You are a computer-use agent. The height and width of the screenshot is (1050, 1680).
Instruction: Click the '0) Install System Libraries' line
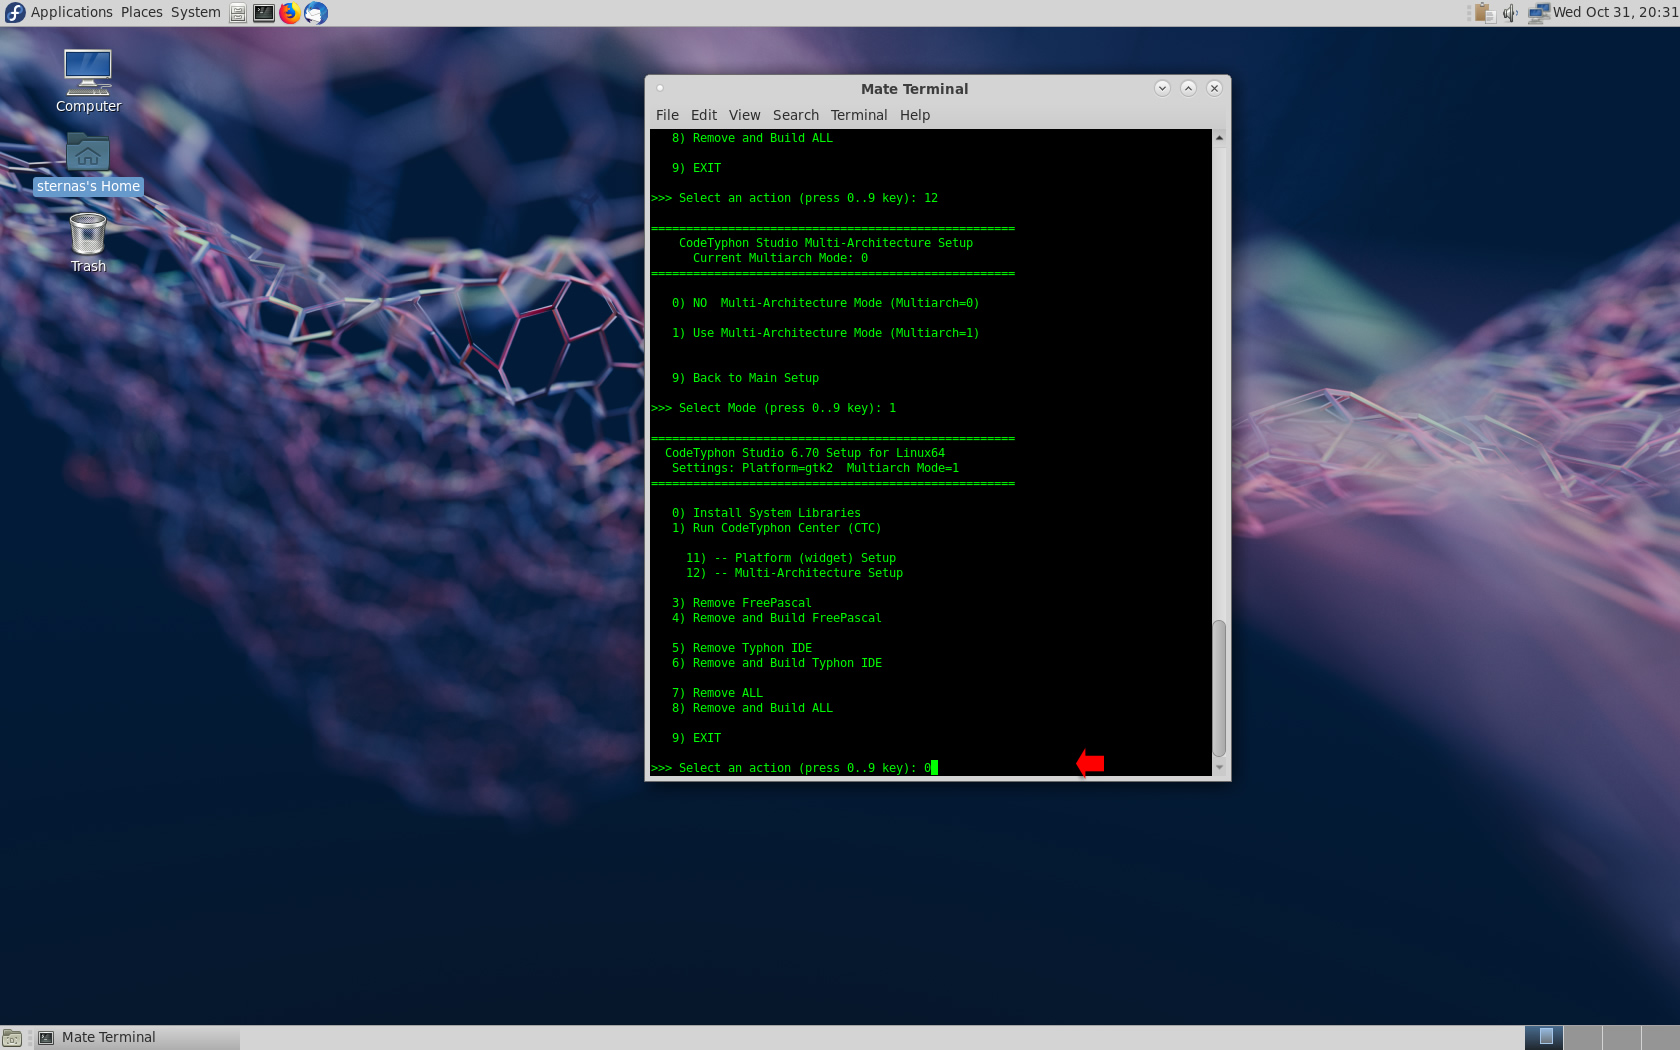766,513
